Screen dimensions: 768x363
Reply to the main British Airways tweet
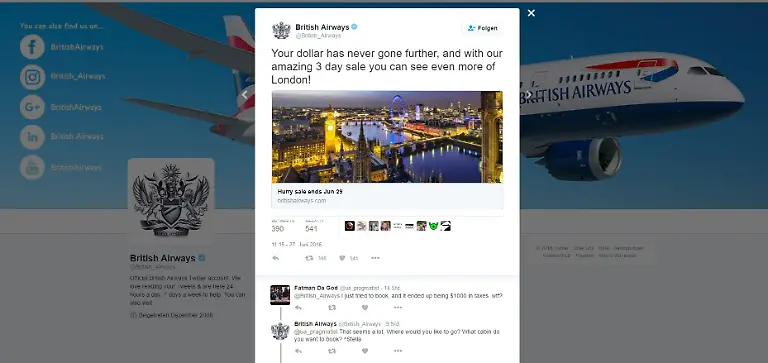point(275,258)
